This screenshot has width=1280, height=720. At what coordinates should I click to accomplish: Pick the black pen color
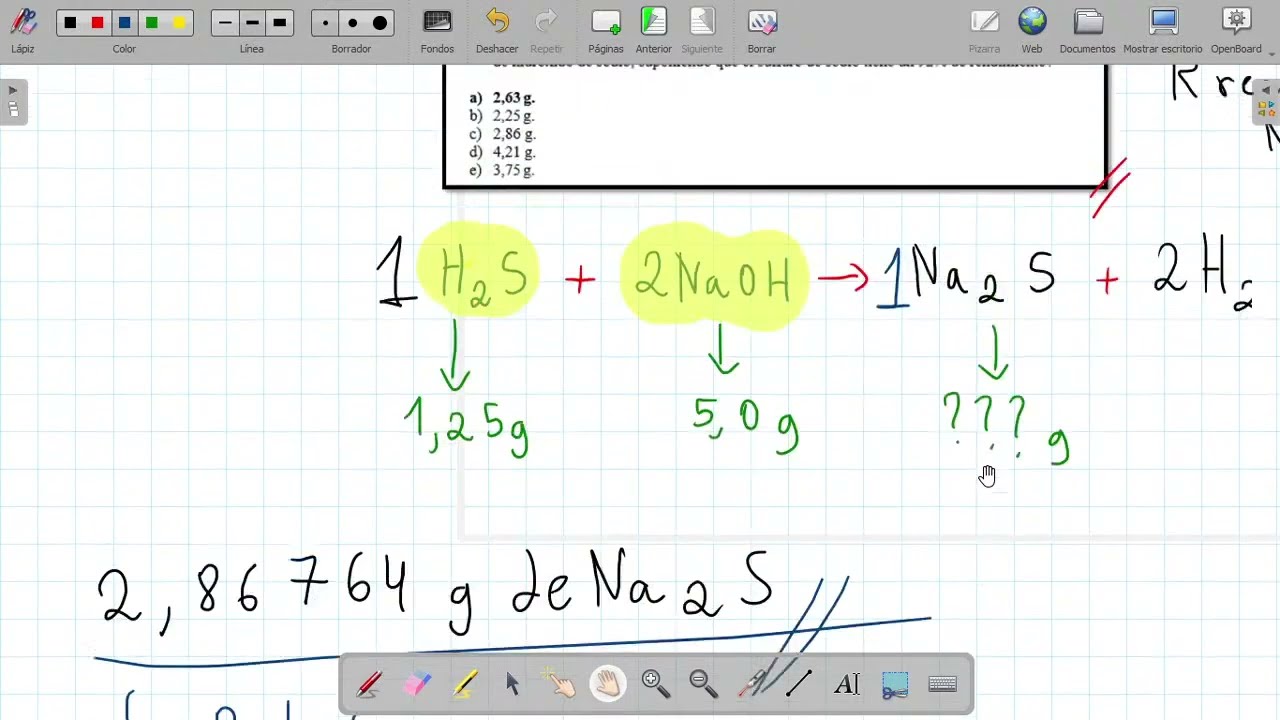(70, 23)
